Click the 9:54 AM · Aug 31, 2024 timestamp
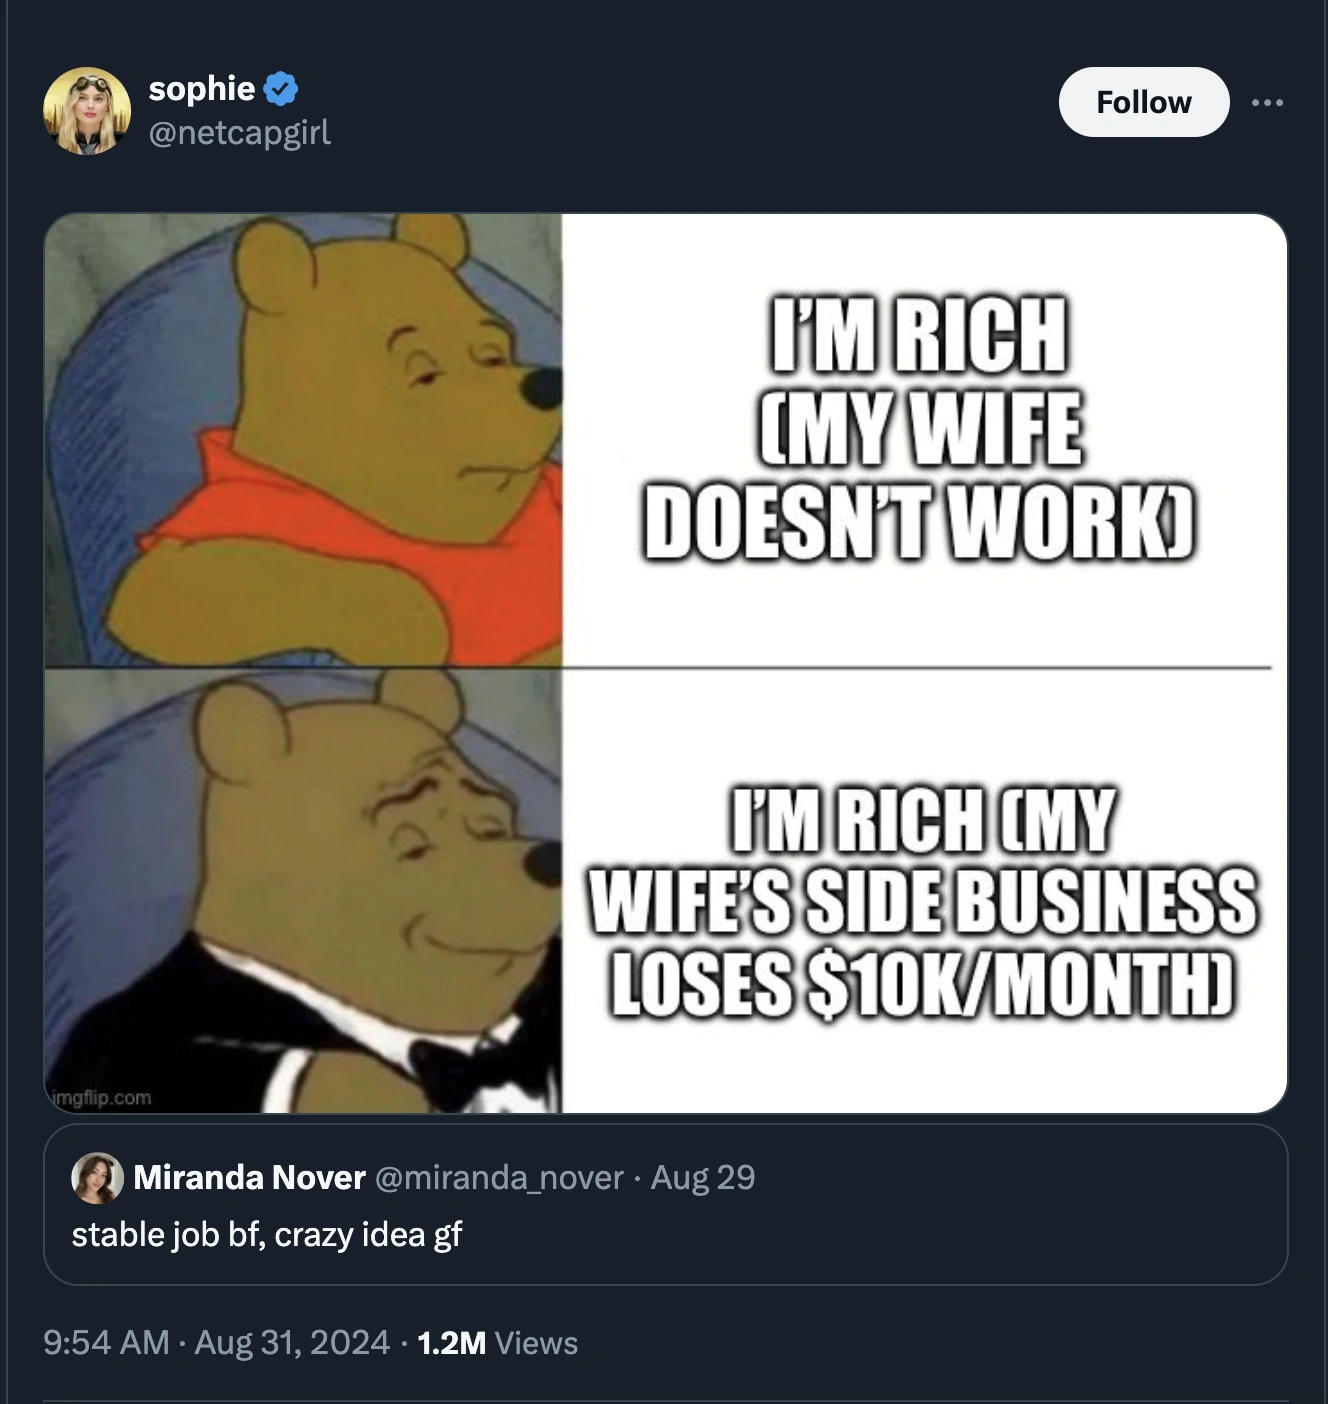The height and width of the screenshot is (1404, 1328). [x=216, y=1342]
